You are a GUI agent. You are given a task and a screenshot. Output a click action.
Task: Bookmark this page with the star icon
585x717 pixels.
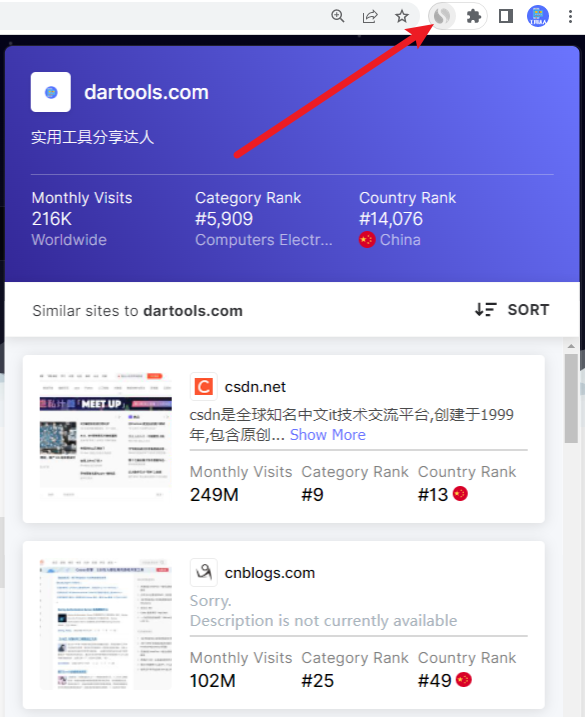click(402, 16)
